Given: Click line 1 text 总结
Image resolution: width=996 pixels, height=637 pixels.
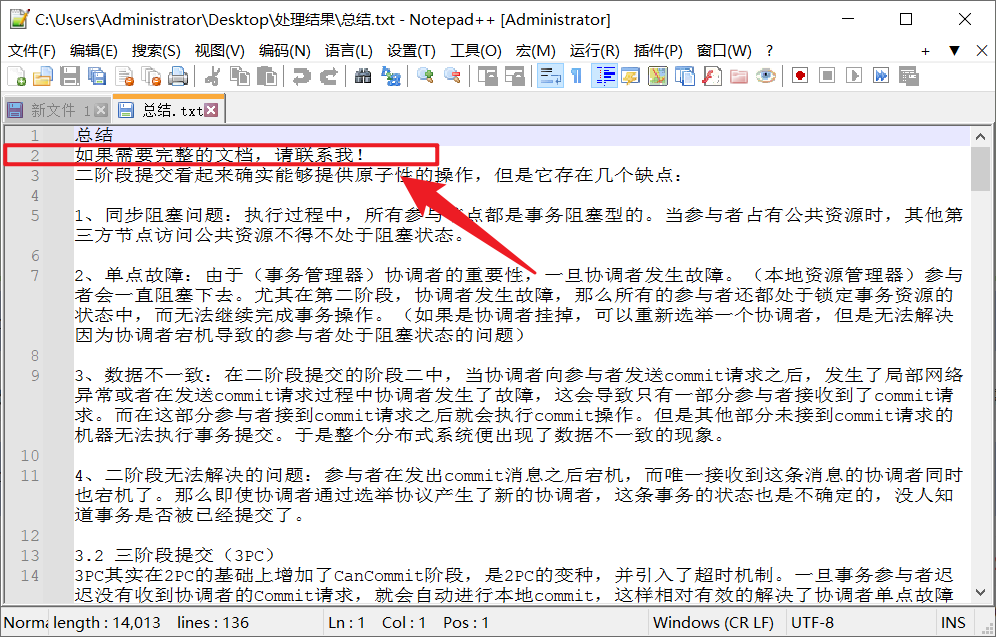Looking at the screenshot, I should pos(94,135).
